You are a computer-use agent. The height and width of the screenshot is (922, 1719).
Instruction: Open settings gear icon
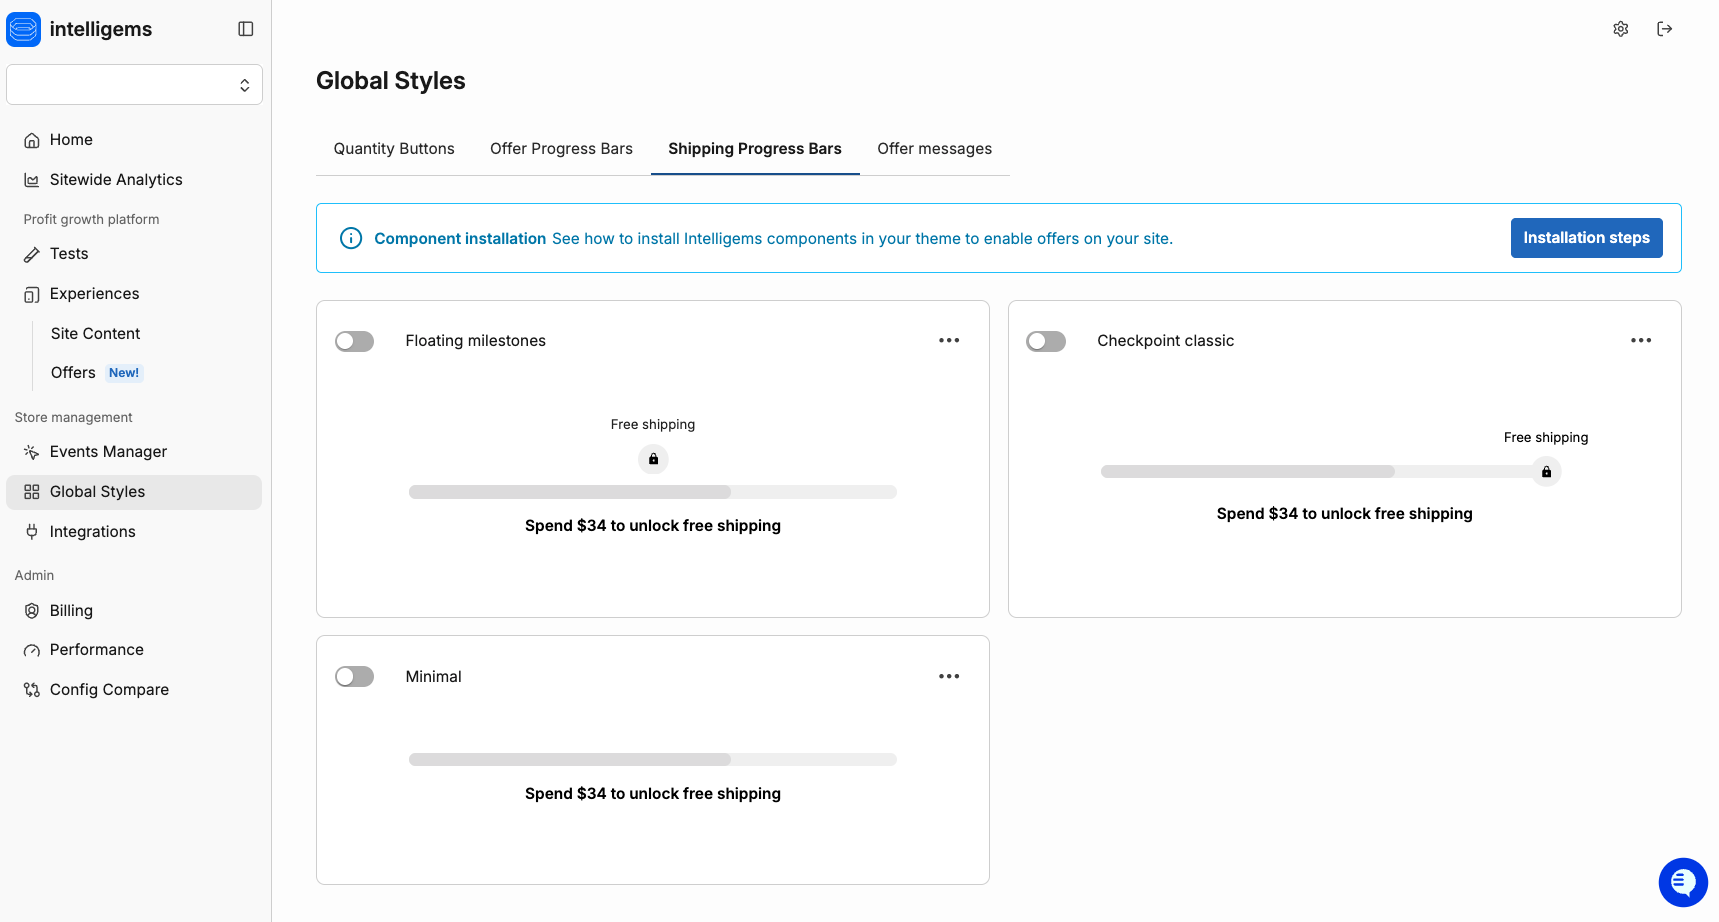1620,29
